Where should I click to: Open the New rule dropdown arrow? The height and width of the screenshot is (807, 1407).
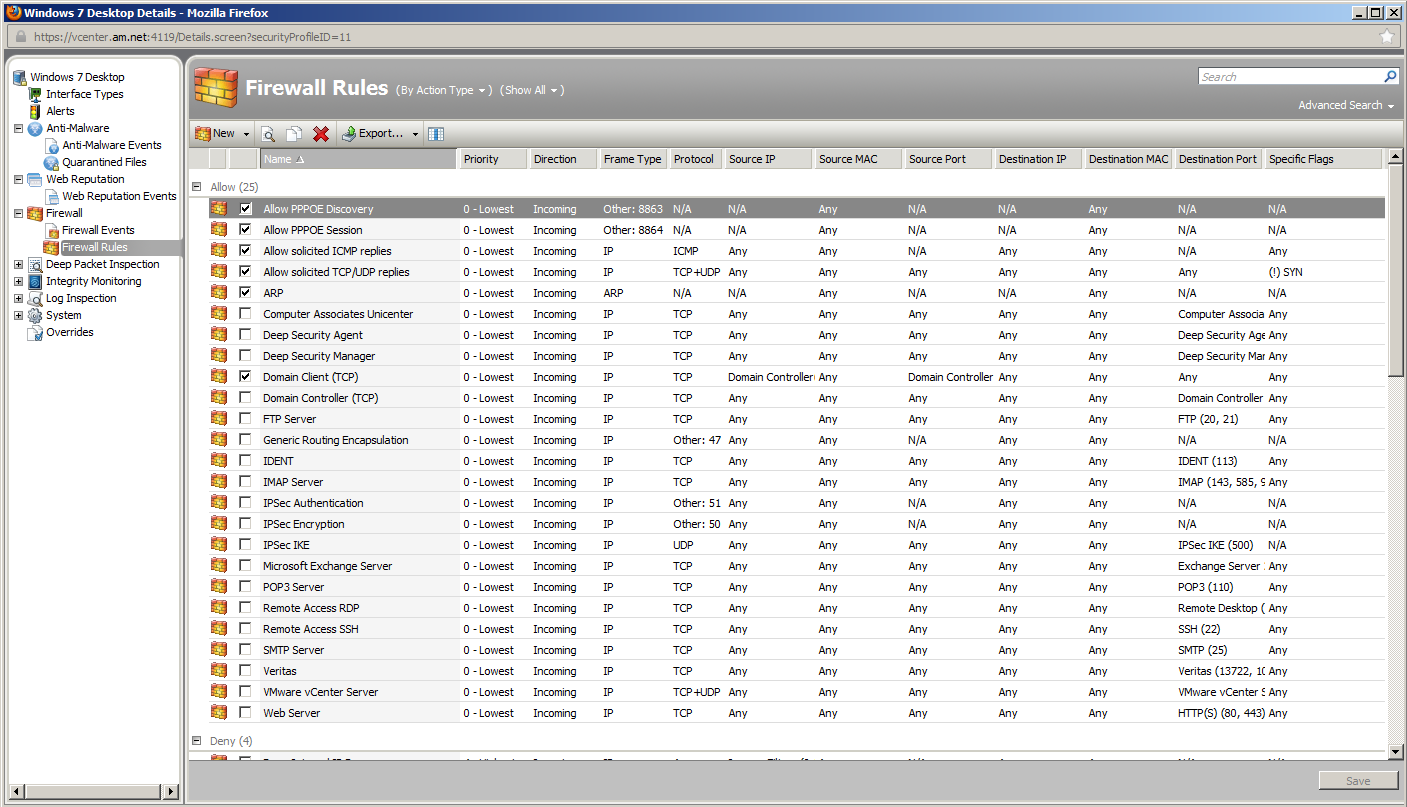[246, 134]
